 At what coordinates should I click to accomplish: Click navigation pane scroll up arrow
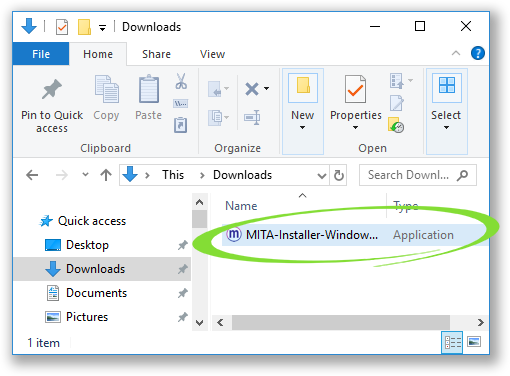tap(200, 202)
